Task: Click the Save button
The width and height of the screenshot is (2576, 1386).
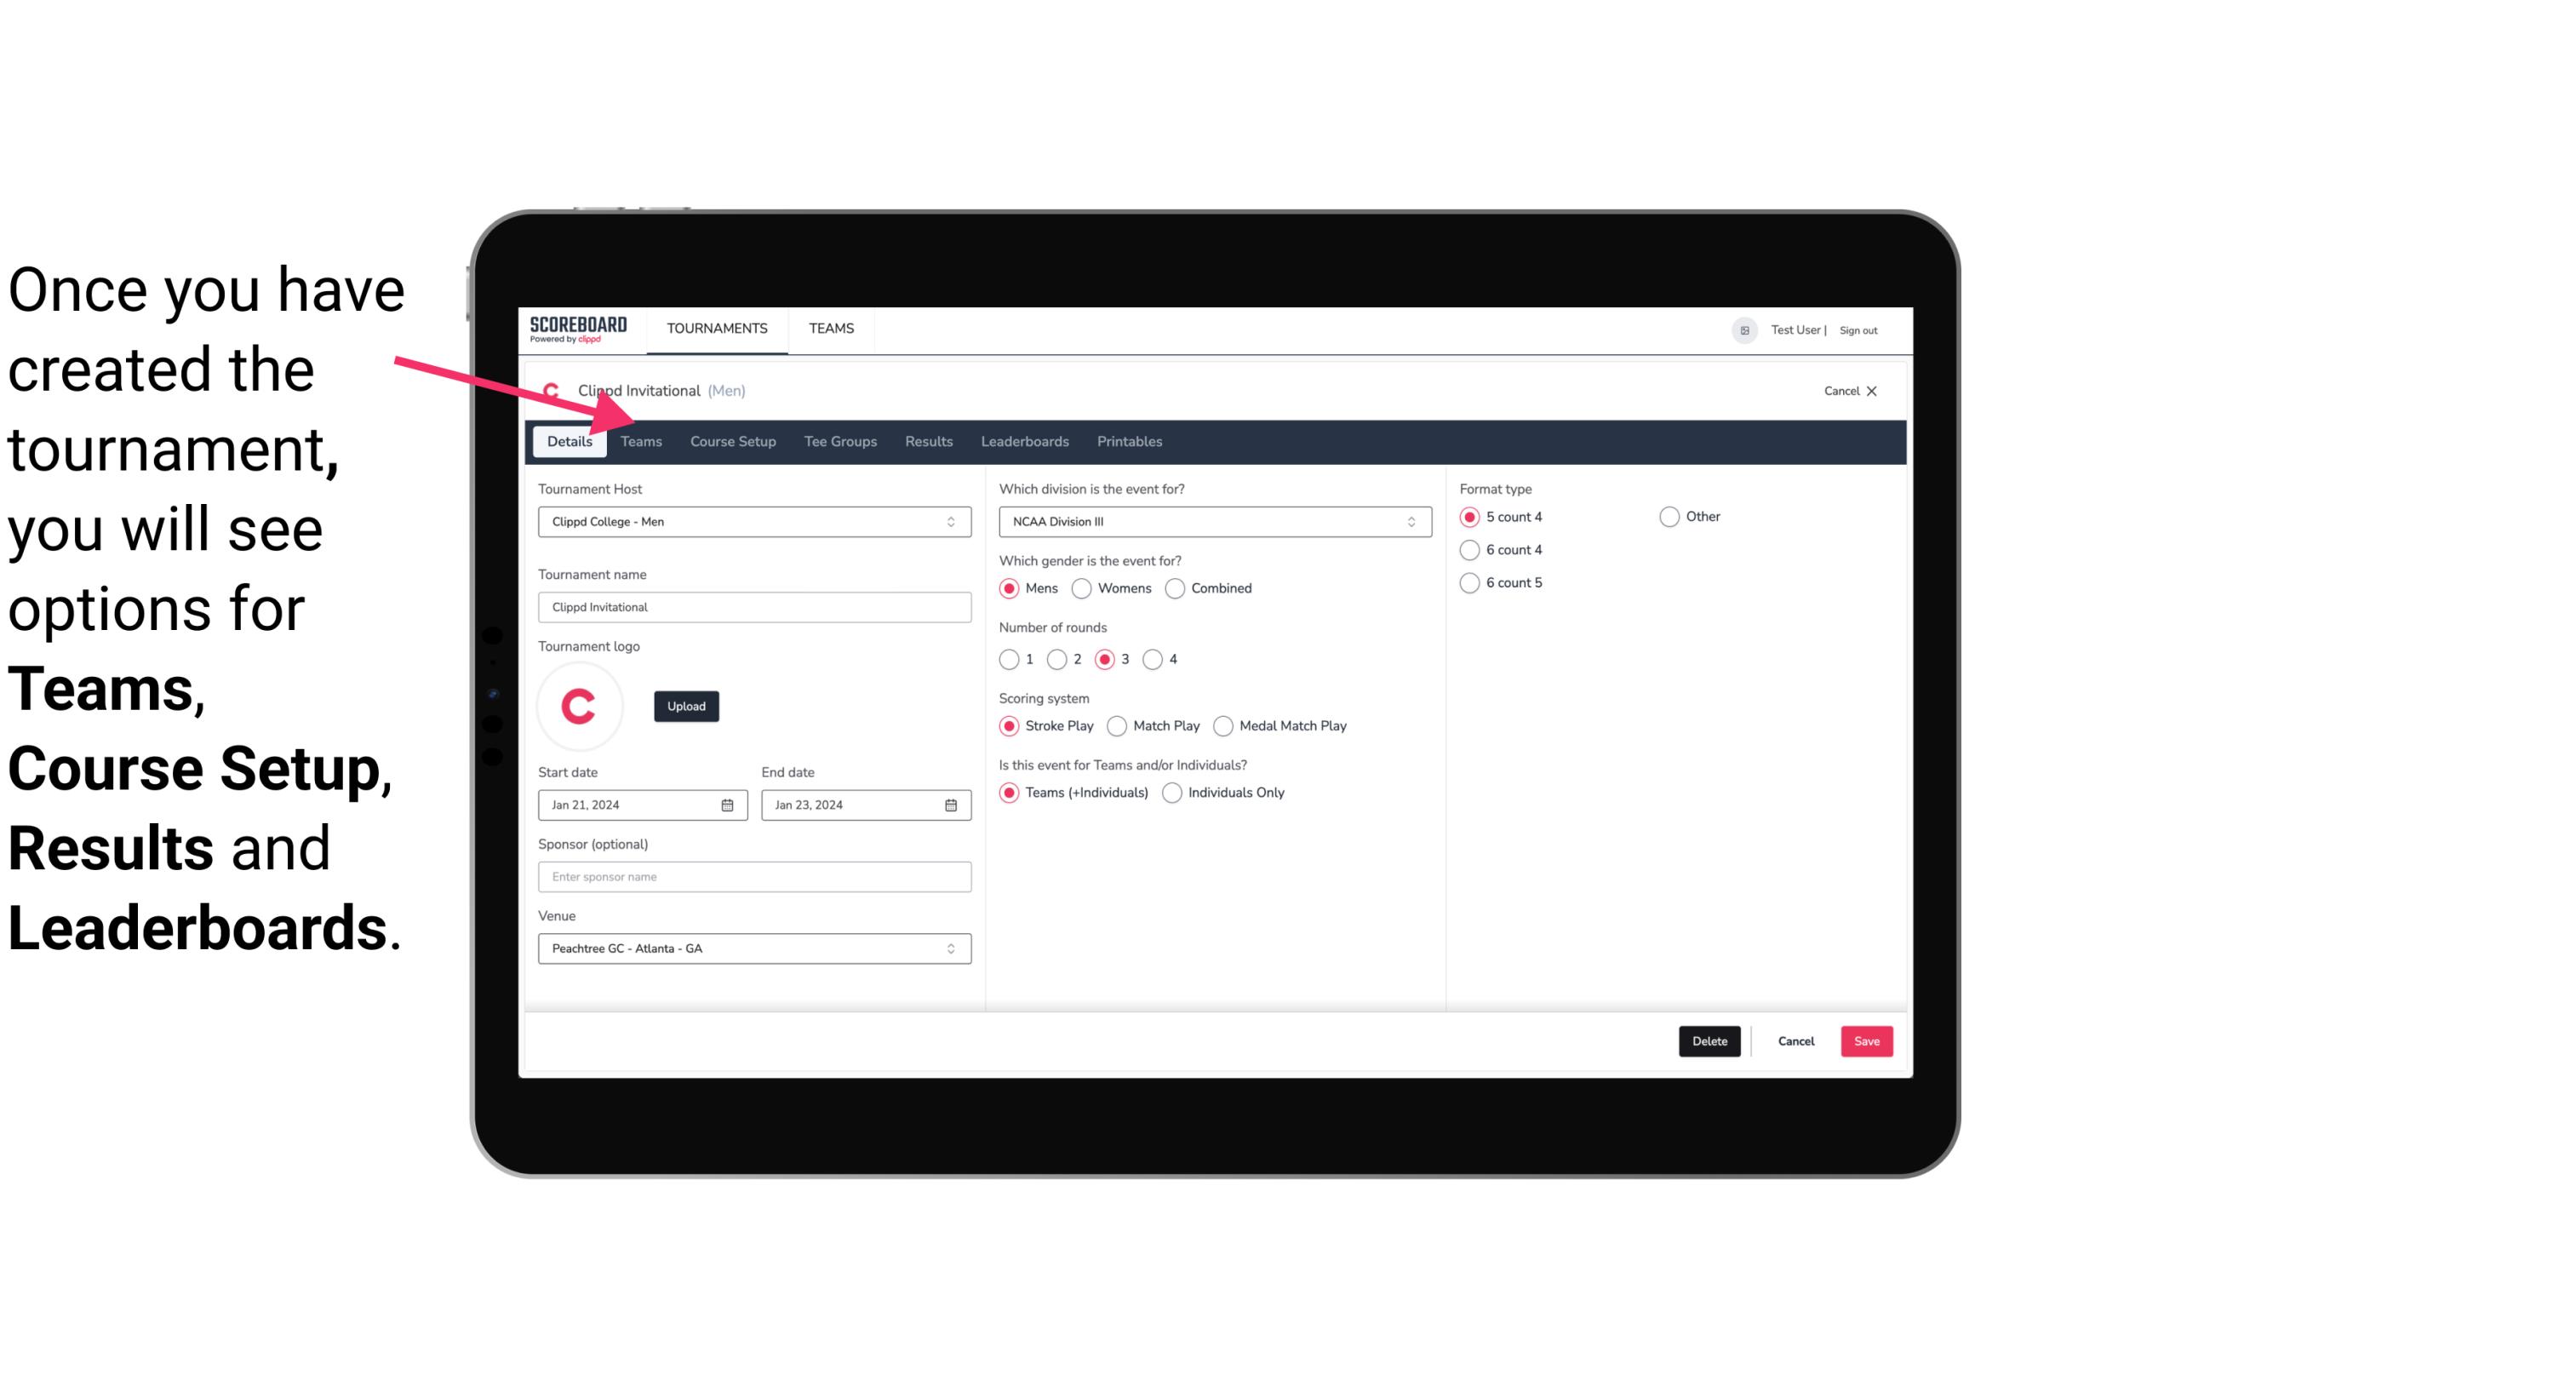Action: click(1864, 1041)
